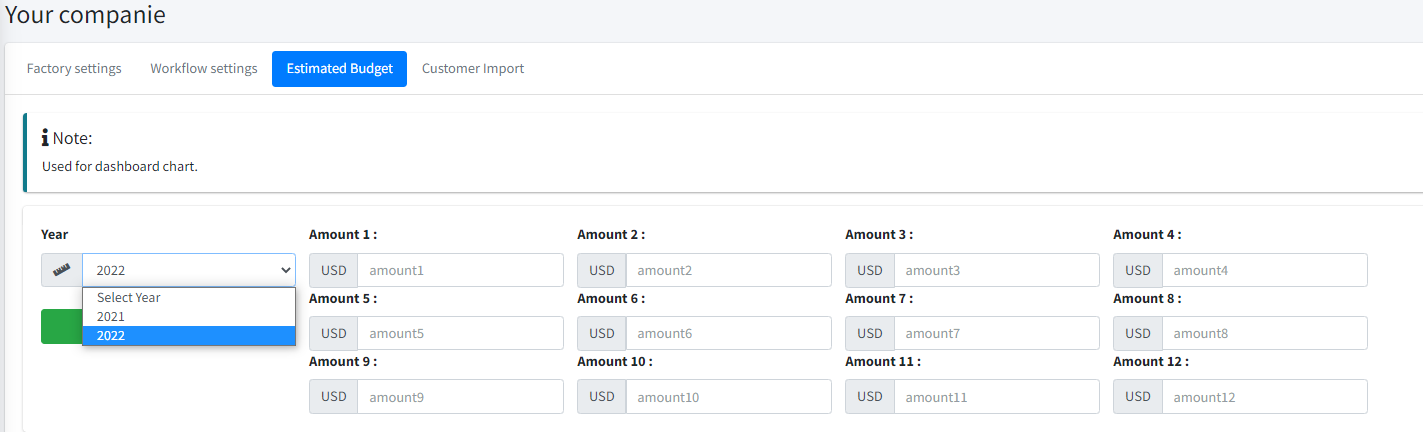
Task: Select the Estimated Budget tab
Action: tap(339, 69)
